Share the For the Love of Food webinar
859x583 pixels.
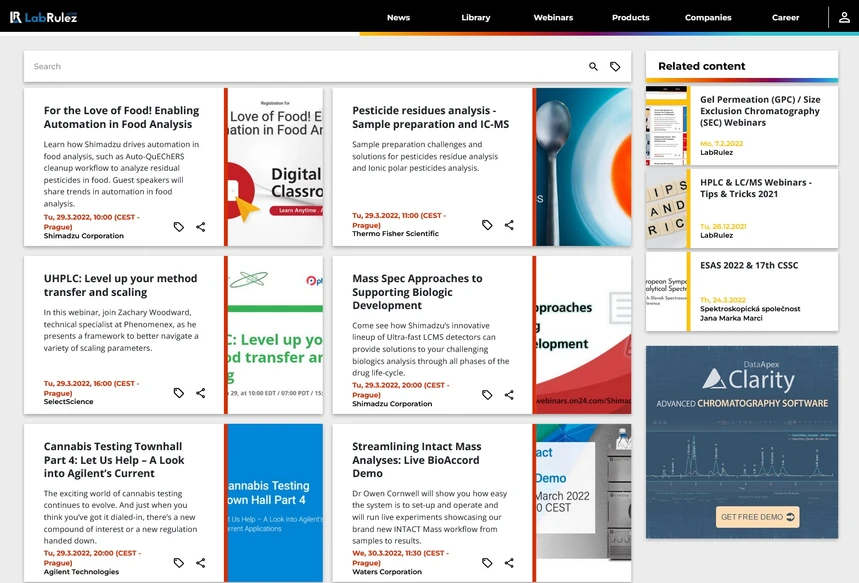coord(201,227)
